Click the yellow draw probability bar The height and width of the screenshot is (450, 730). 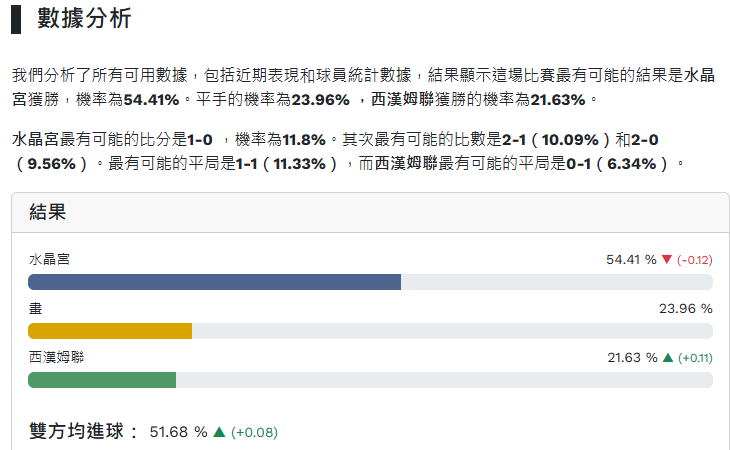coord(110,331)
